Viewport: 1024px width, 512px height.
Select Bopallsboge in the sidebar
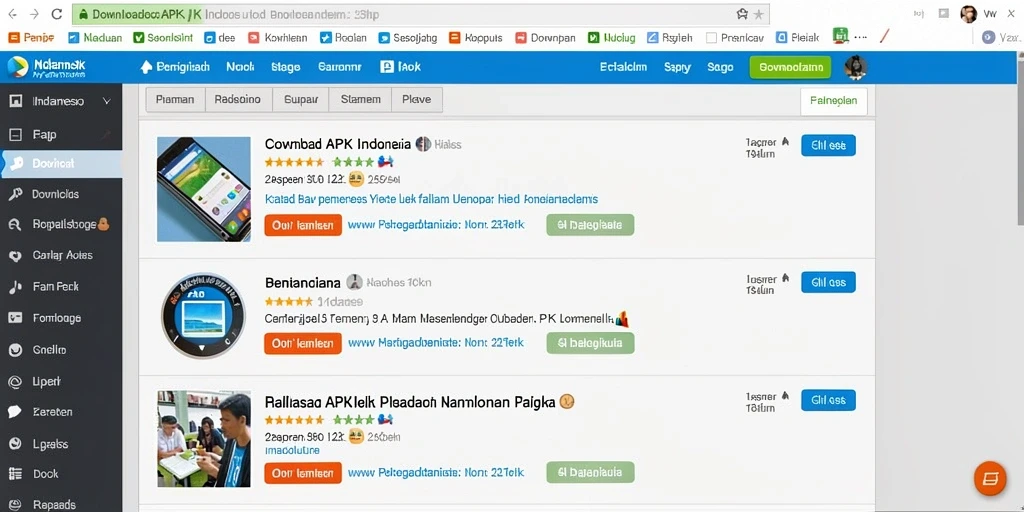click(x=61, y=225)
